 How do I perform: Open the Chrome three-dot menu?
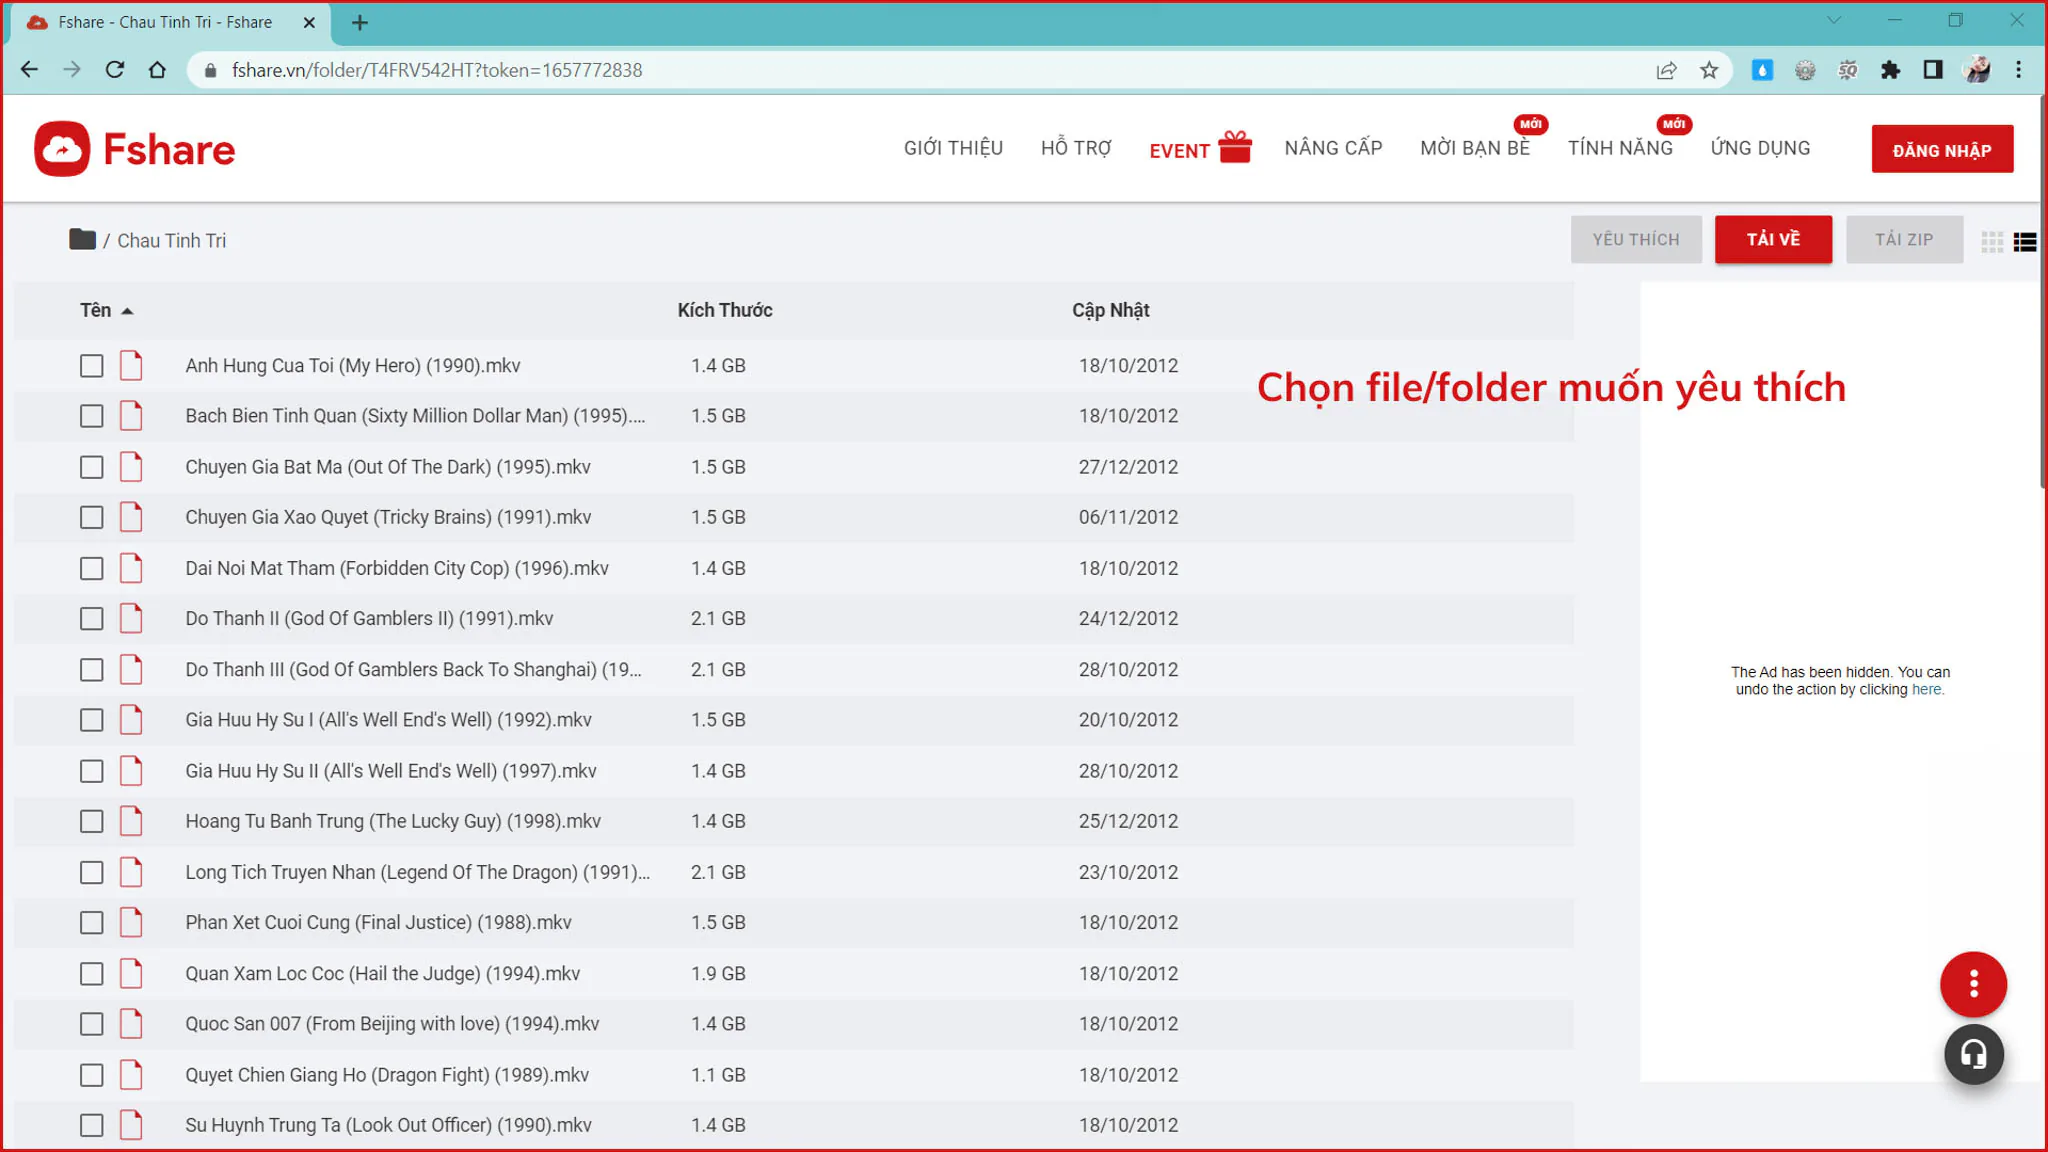point(2018,70)
